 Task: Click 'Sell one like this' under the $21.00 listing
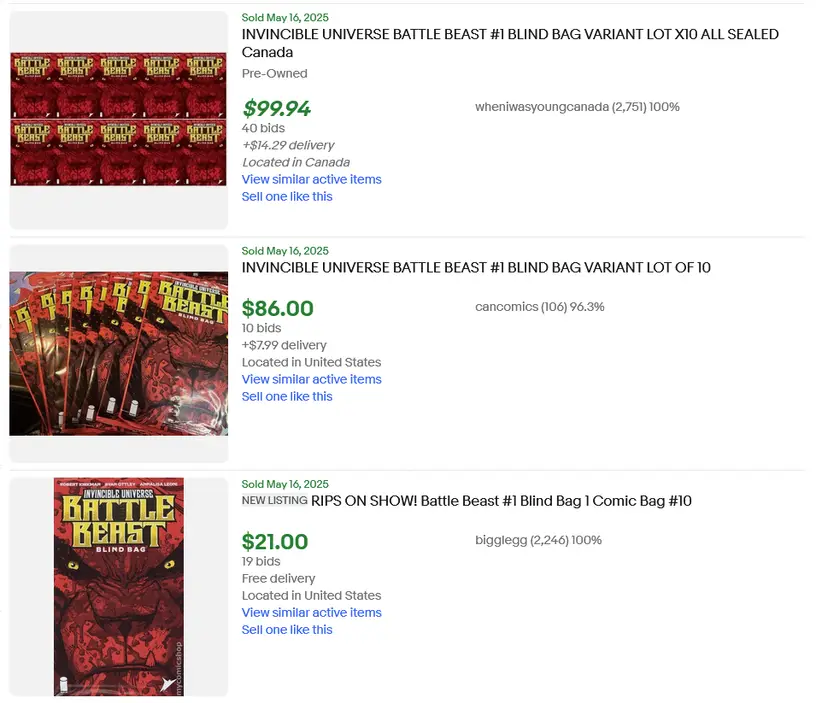click(287, 629)
